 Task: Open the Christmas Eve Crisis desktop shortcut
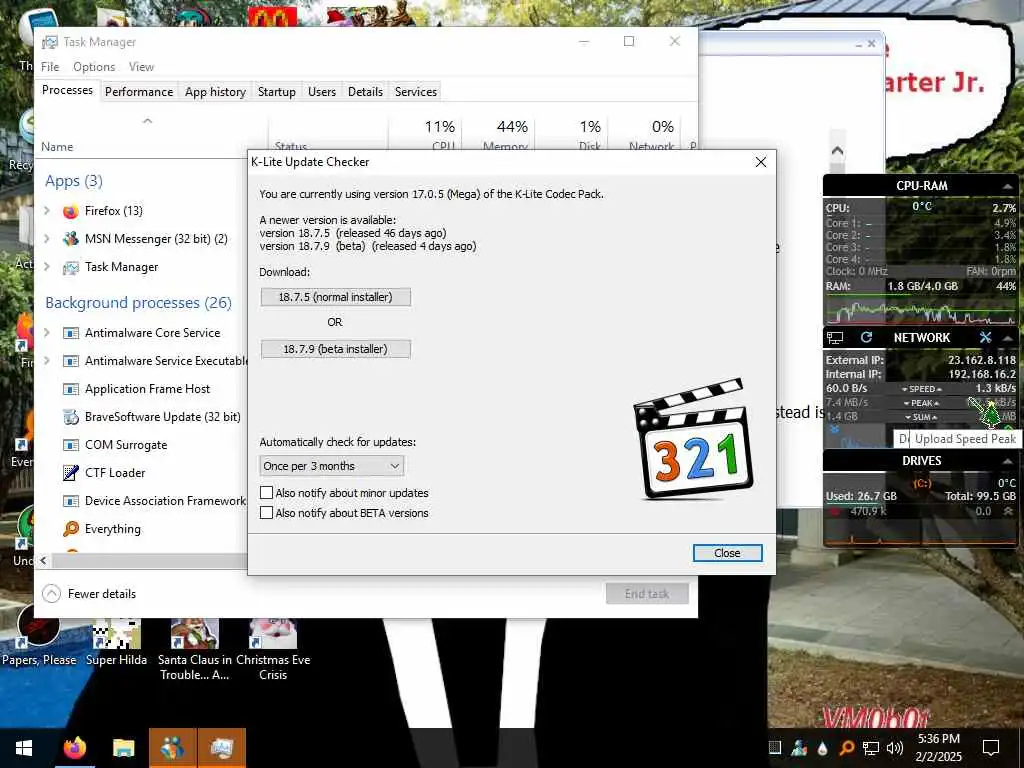pyautogui.click(x=273, y=650)
